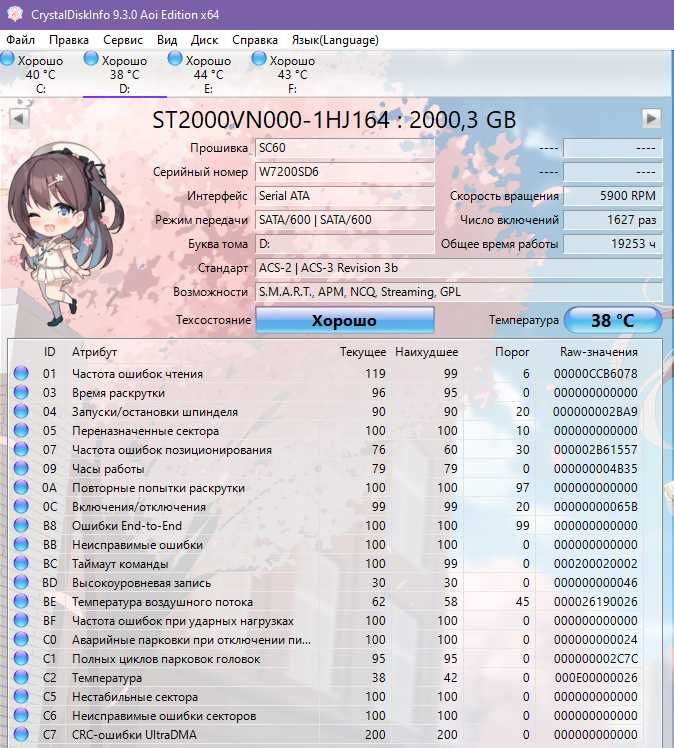
Task: Click status icon for BF shock error rate
Action: coord(21,621)
